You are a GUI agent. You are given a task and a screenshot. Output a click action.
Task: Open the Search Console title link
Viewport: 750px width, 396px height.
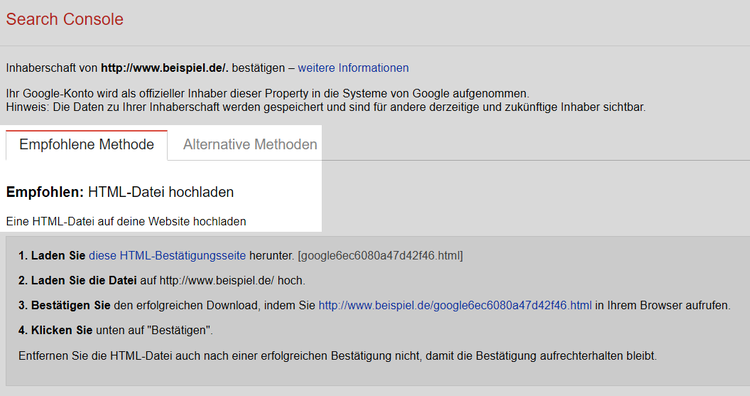pos(65,19)
